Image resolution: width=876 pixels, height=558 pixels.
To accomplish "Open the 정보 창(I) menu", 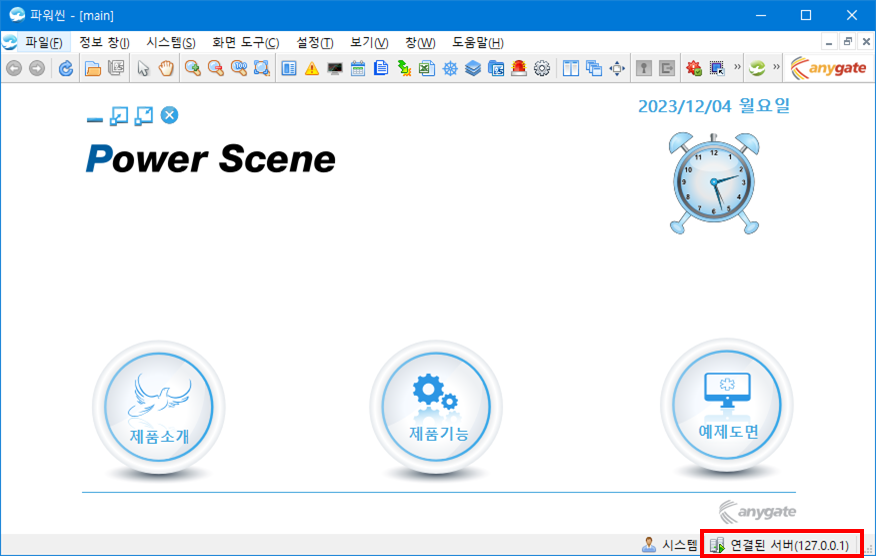I will click(104, 42).
